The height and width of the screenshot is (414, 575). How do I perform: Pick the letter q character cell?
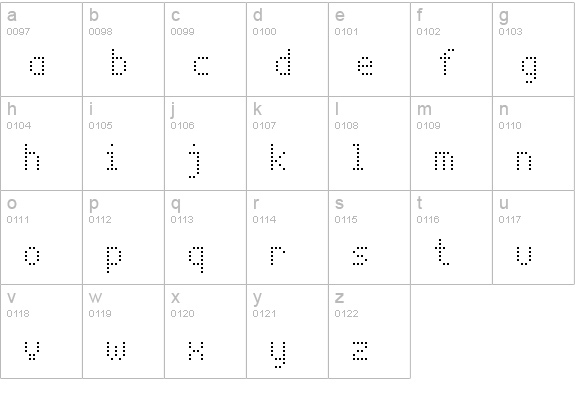click(205, 237)
